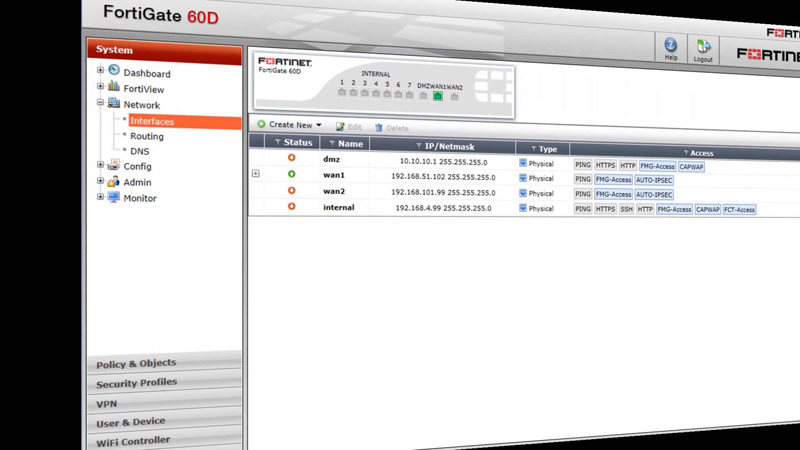
Task: Click the WAN2 port on device faceplate
Action: click(x=455, y=97)
